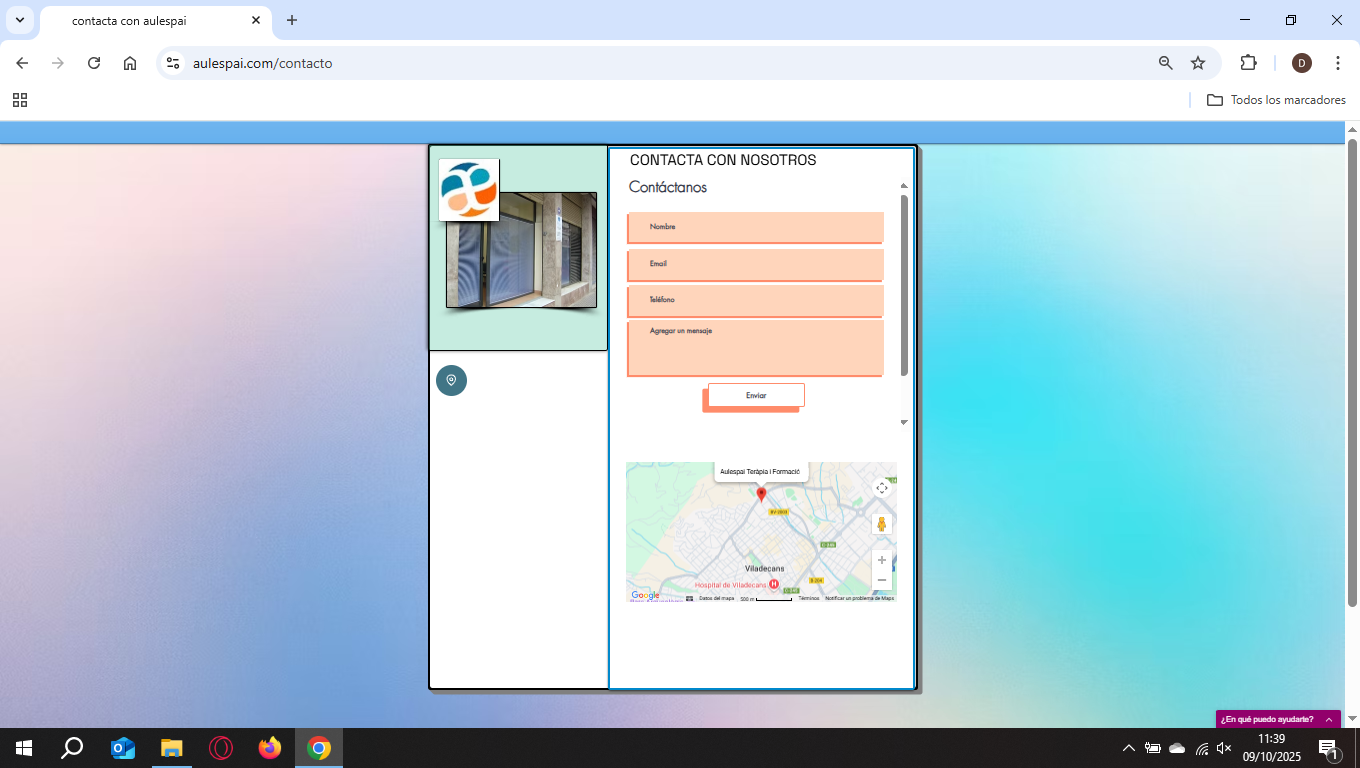This screenshot has height=768, width=1360.
Task: Click the Google logo on the map
Action: [x=645, y=595]
